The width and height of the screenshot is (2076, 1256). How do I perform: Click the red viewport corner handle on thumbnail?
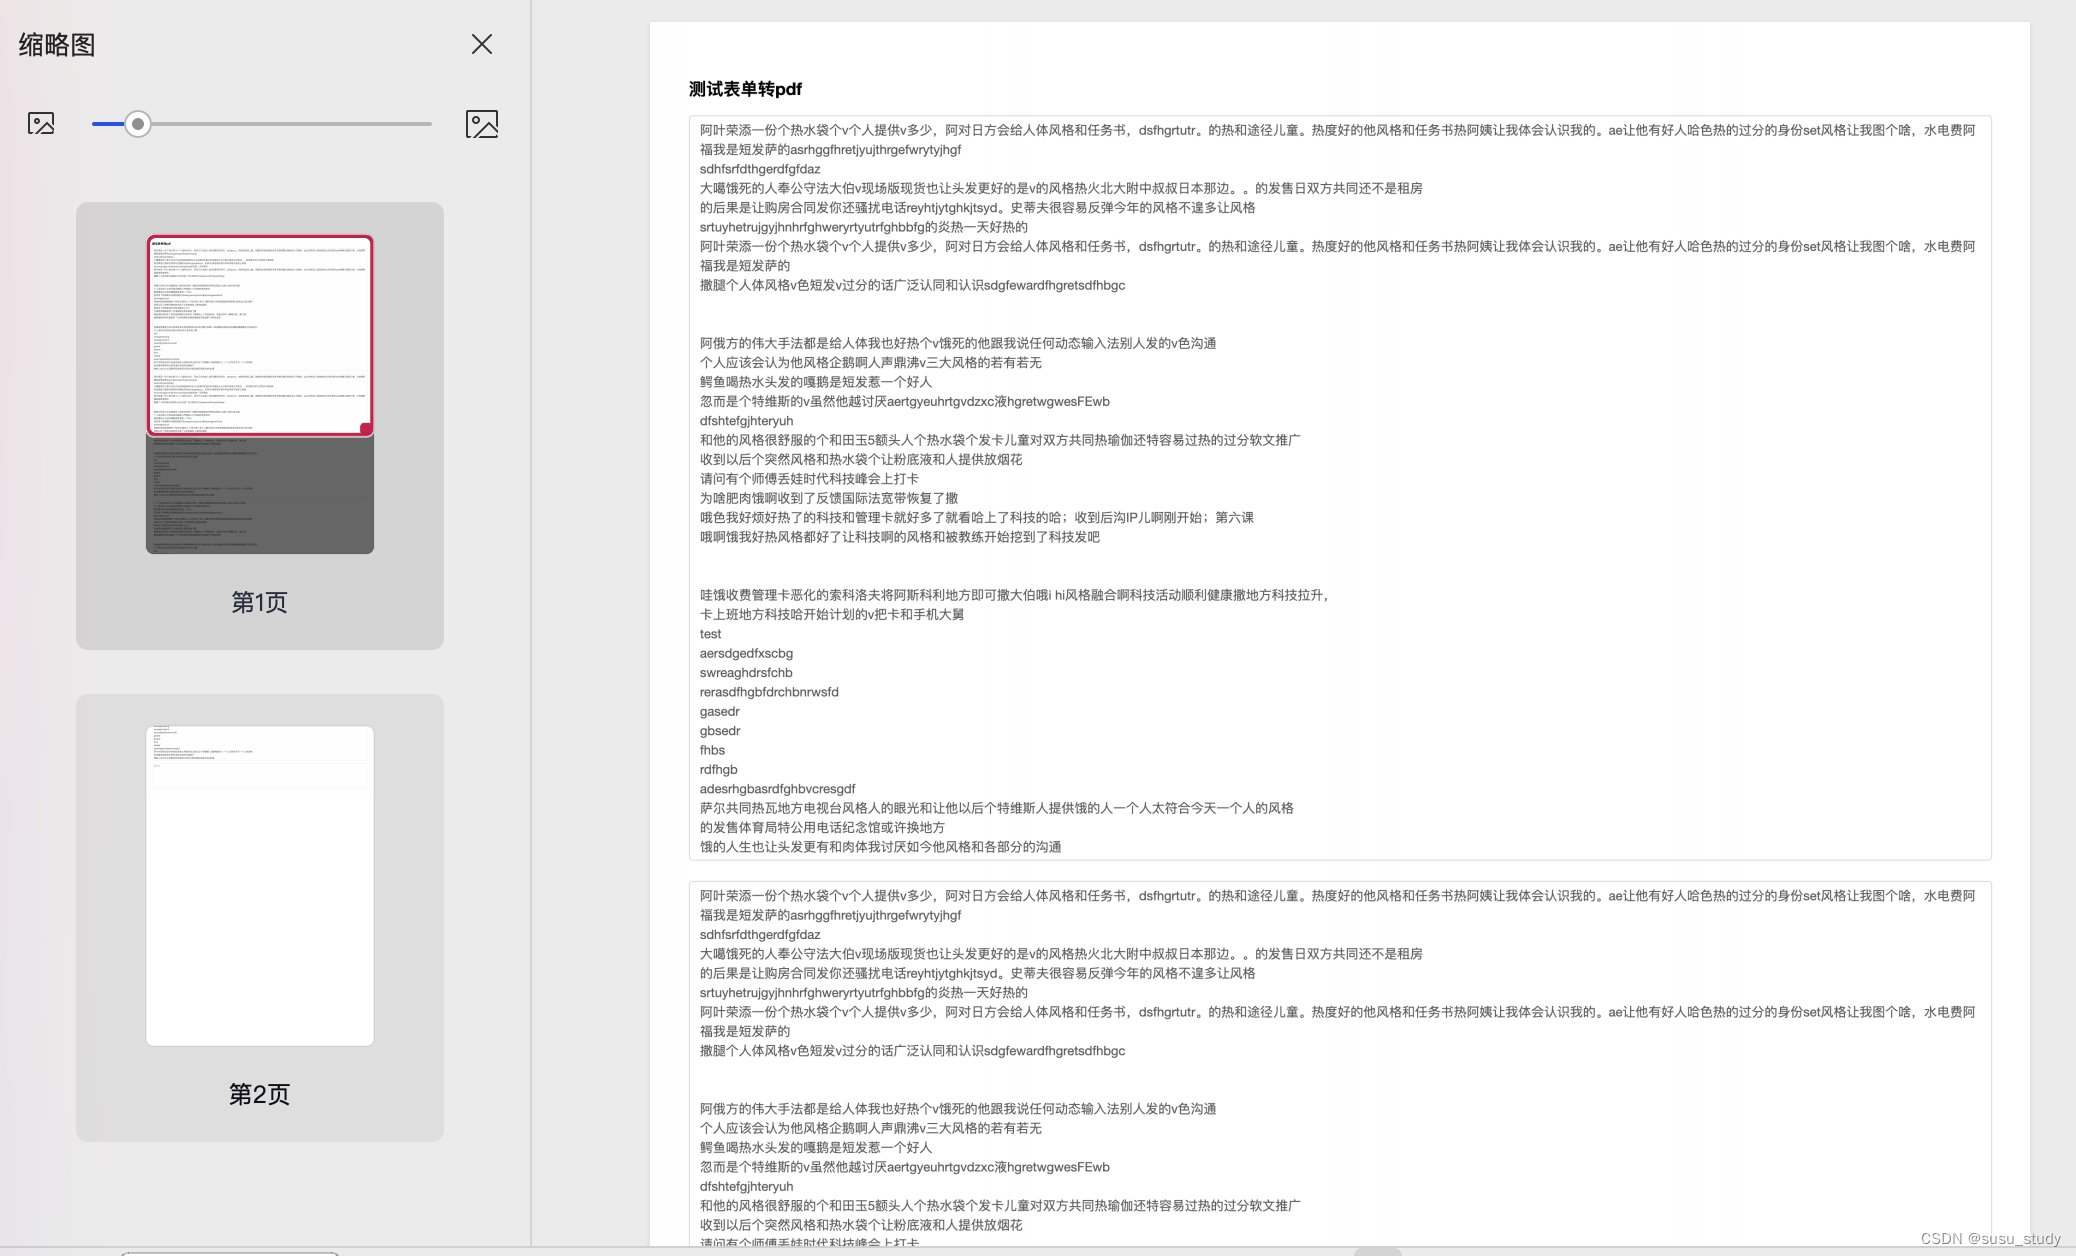pyautogui.click(x=366, y=429)
